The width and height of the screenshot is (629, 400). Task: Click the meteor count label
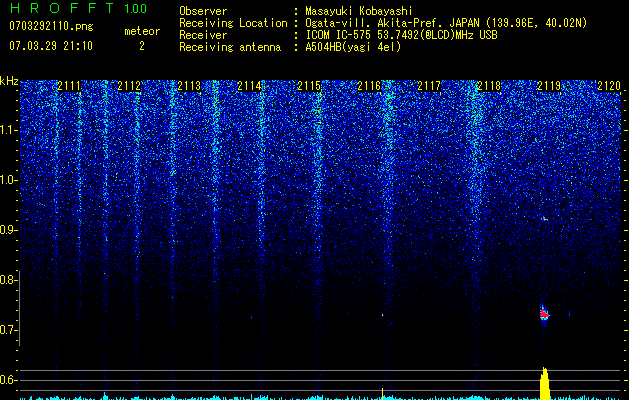pos(142,31)
